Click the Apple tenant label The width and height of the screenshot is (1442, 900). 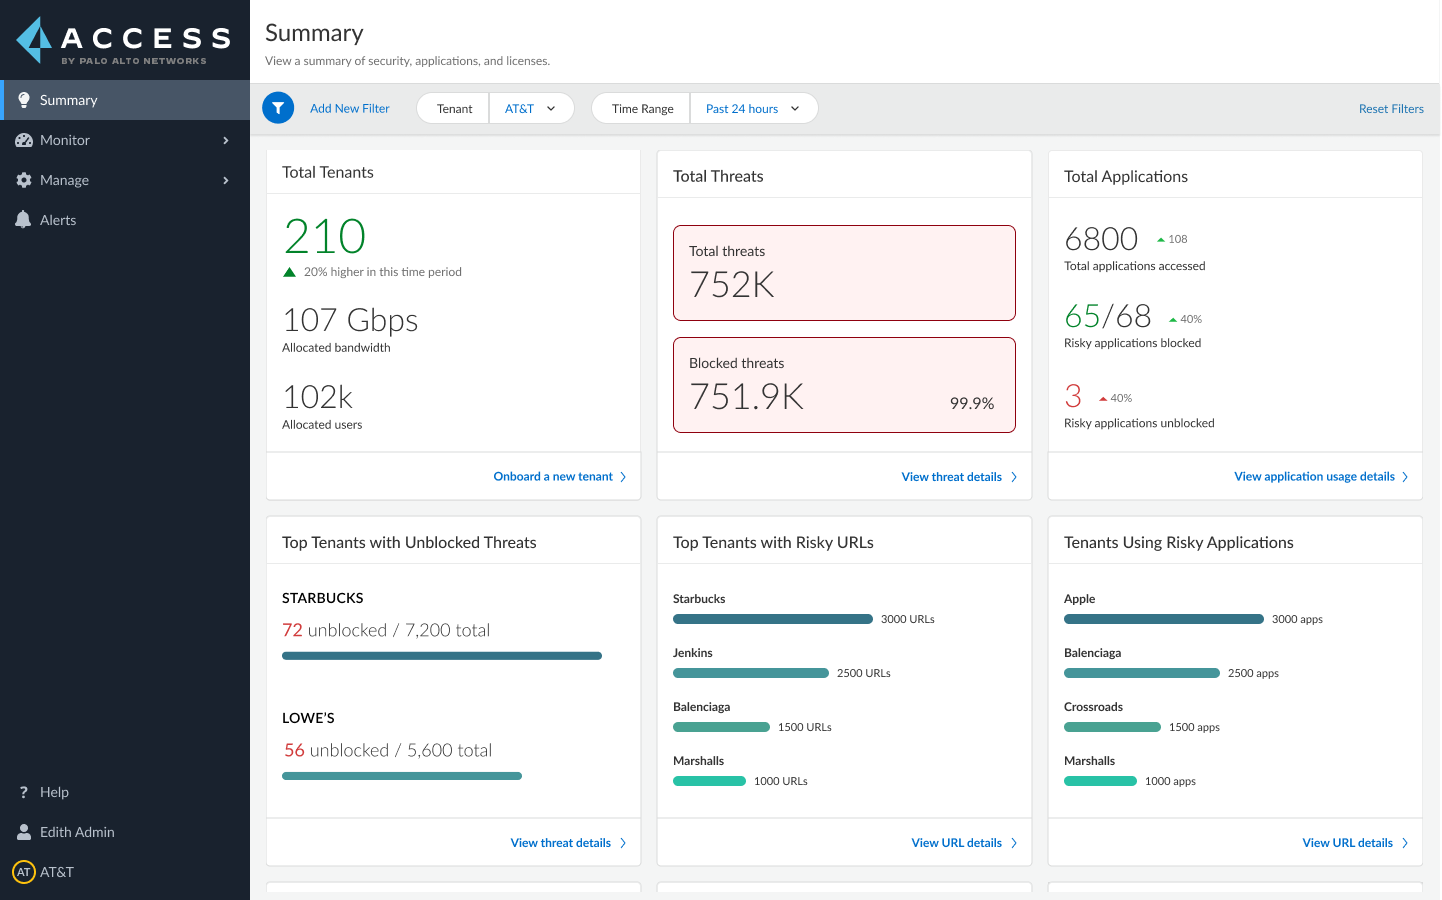1079,599
